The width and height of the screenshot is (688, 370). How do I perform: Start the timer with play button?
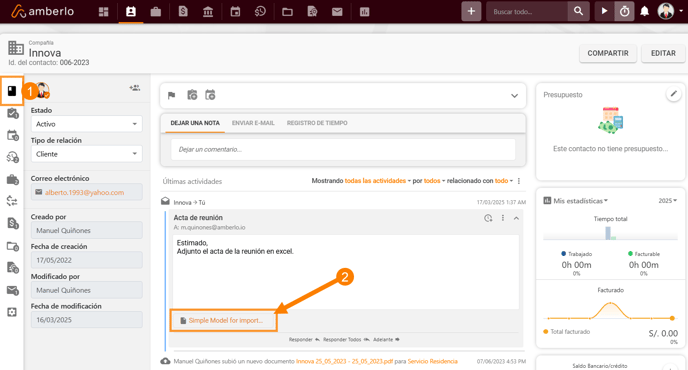(604, 11)
